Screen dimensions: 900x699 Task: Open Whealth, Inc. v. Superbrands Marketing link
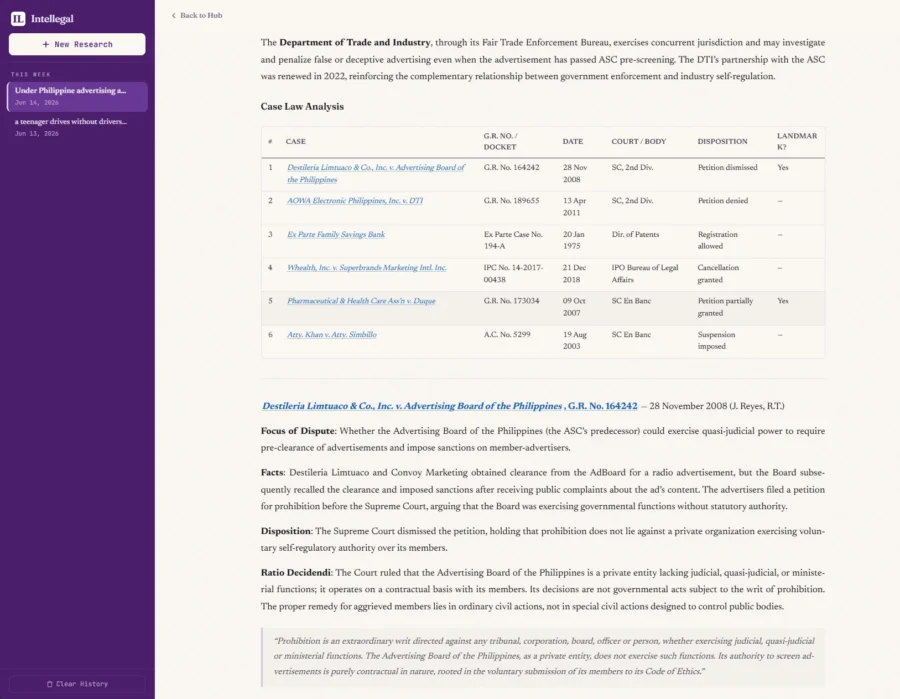pyautogui.click(x=367, y=267)
